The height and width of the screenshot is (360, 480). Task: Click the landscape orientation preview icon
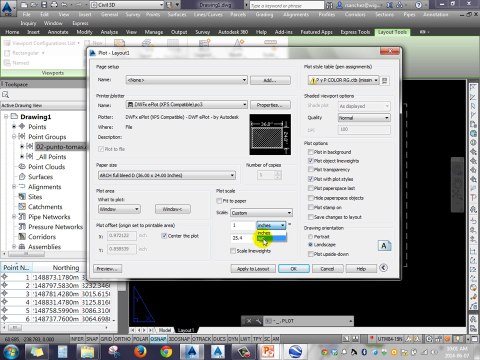384,246
